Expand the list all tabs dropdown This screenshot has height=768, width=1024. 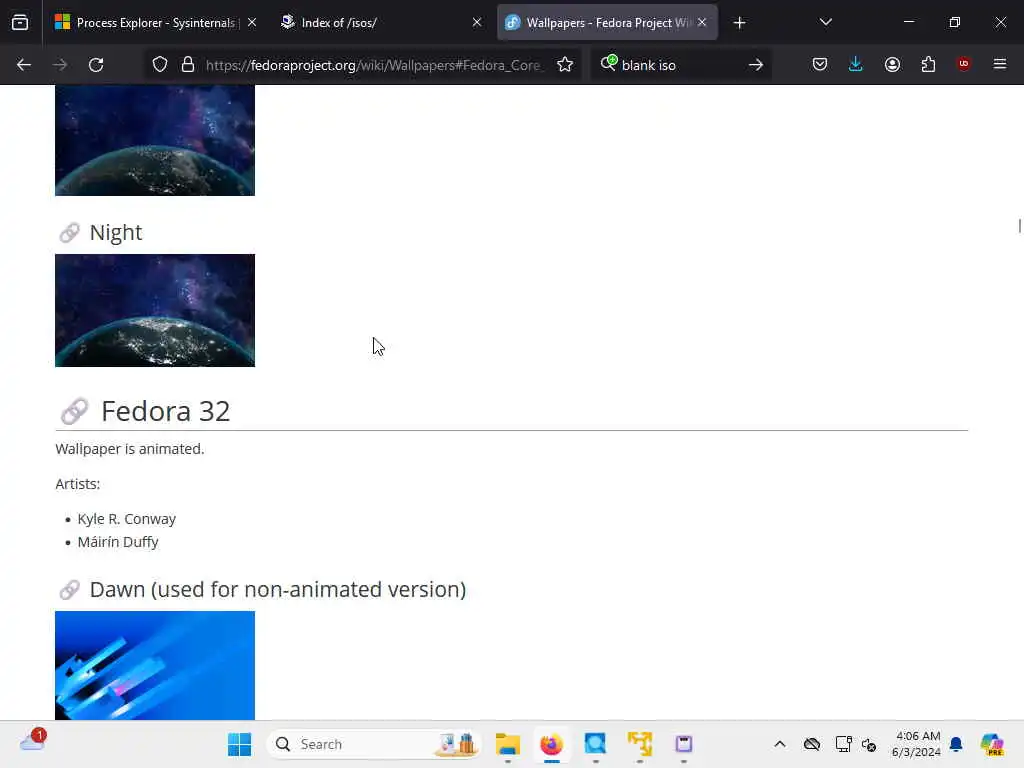click(x=825, y=23)
